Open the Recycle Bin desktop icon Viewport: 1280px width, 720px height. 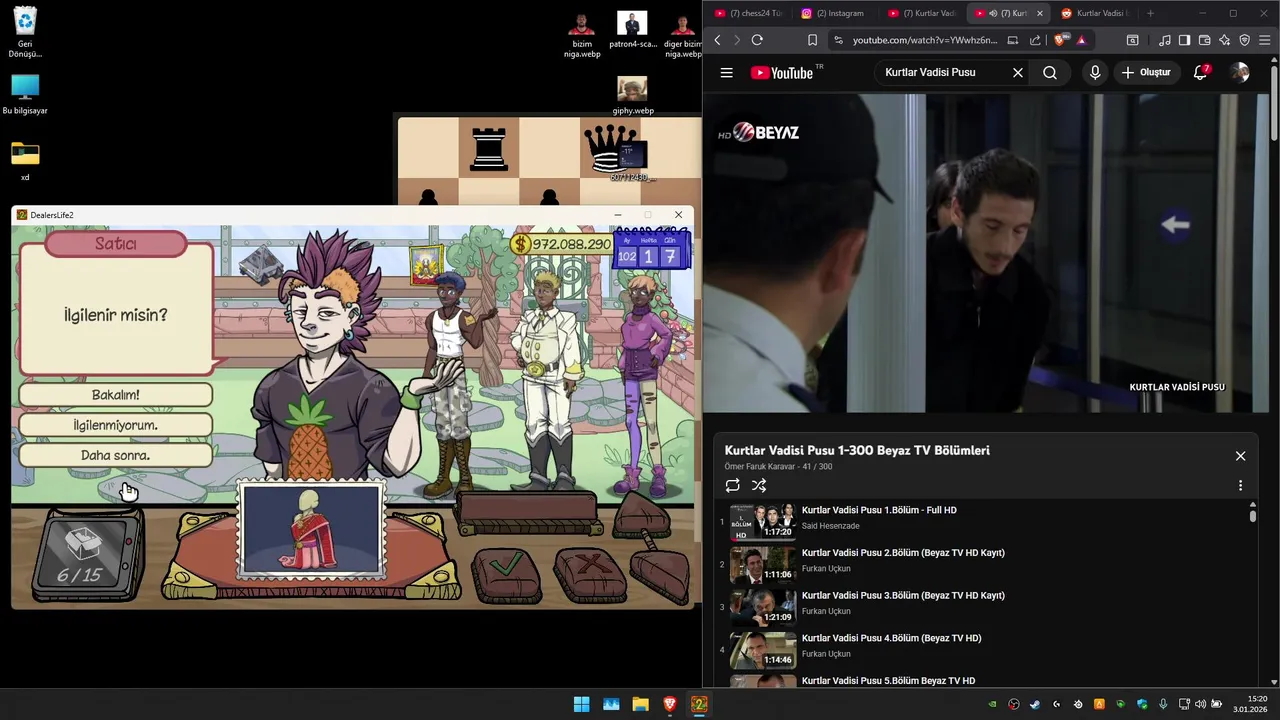point(25,33)
